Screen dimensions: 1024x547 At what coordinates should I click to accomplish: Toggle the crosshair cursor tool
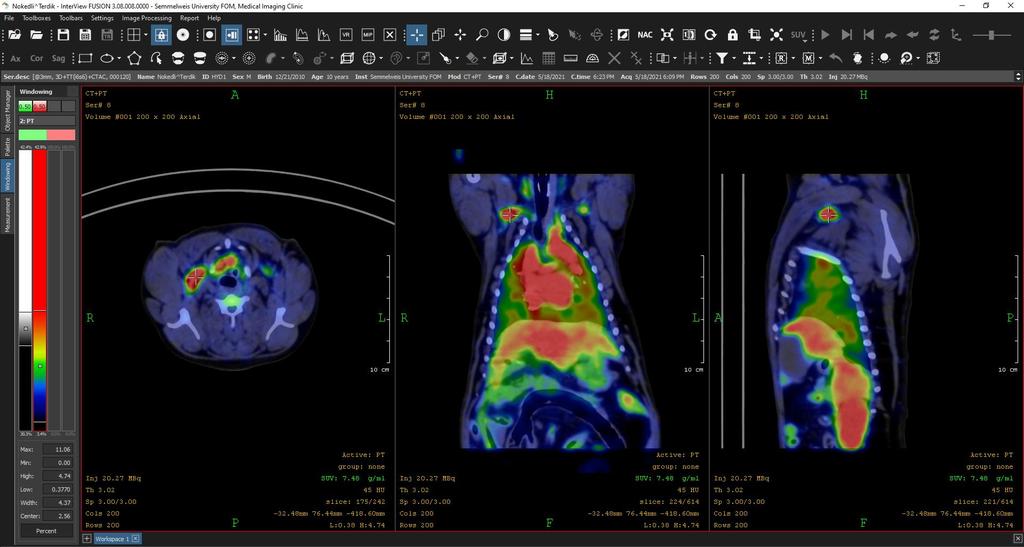(x=417, y=35)
